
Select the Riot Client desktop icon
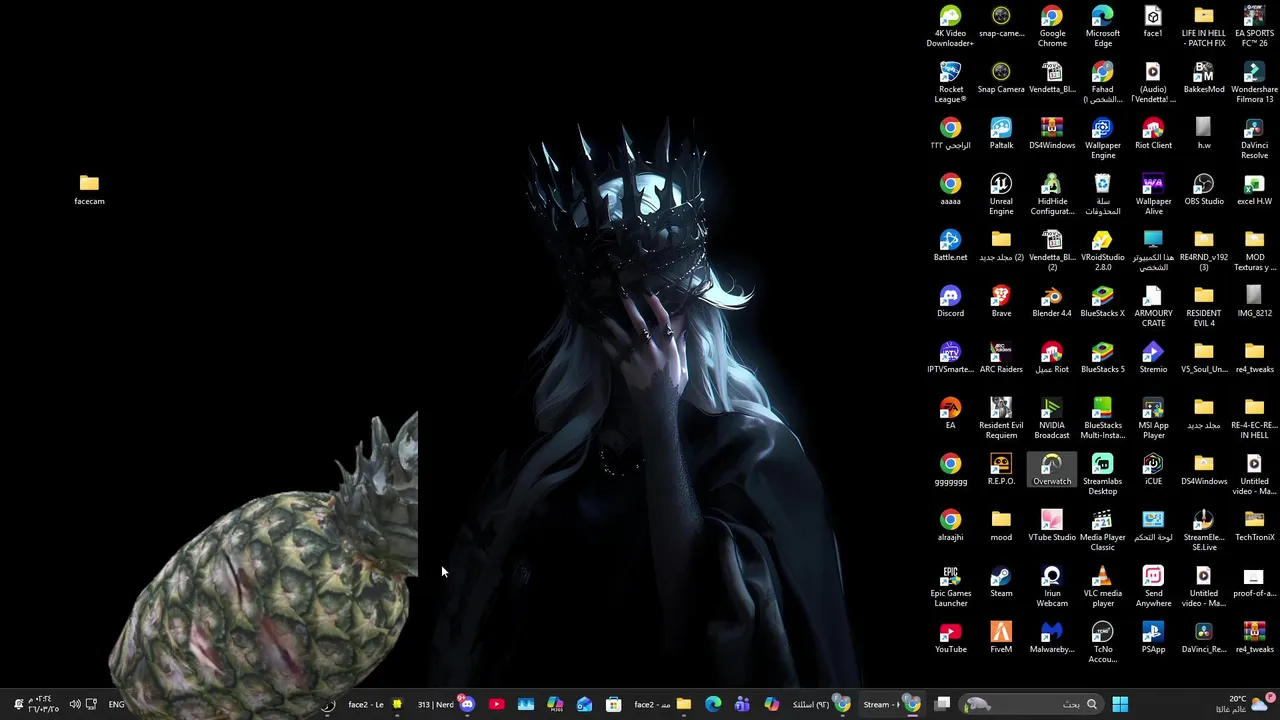coord(1153,134)
